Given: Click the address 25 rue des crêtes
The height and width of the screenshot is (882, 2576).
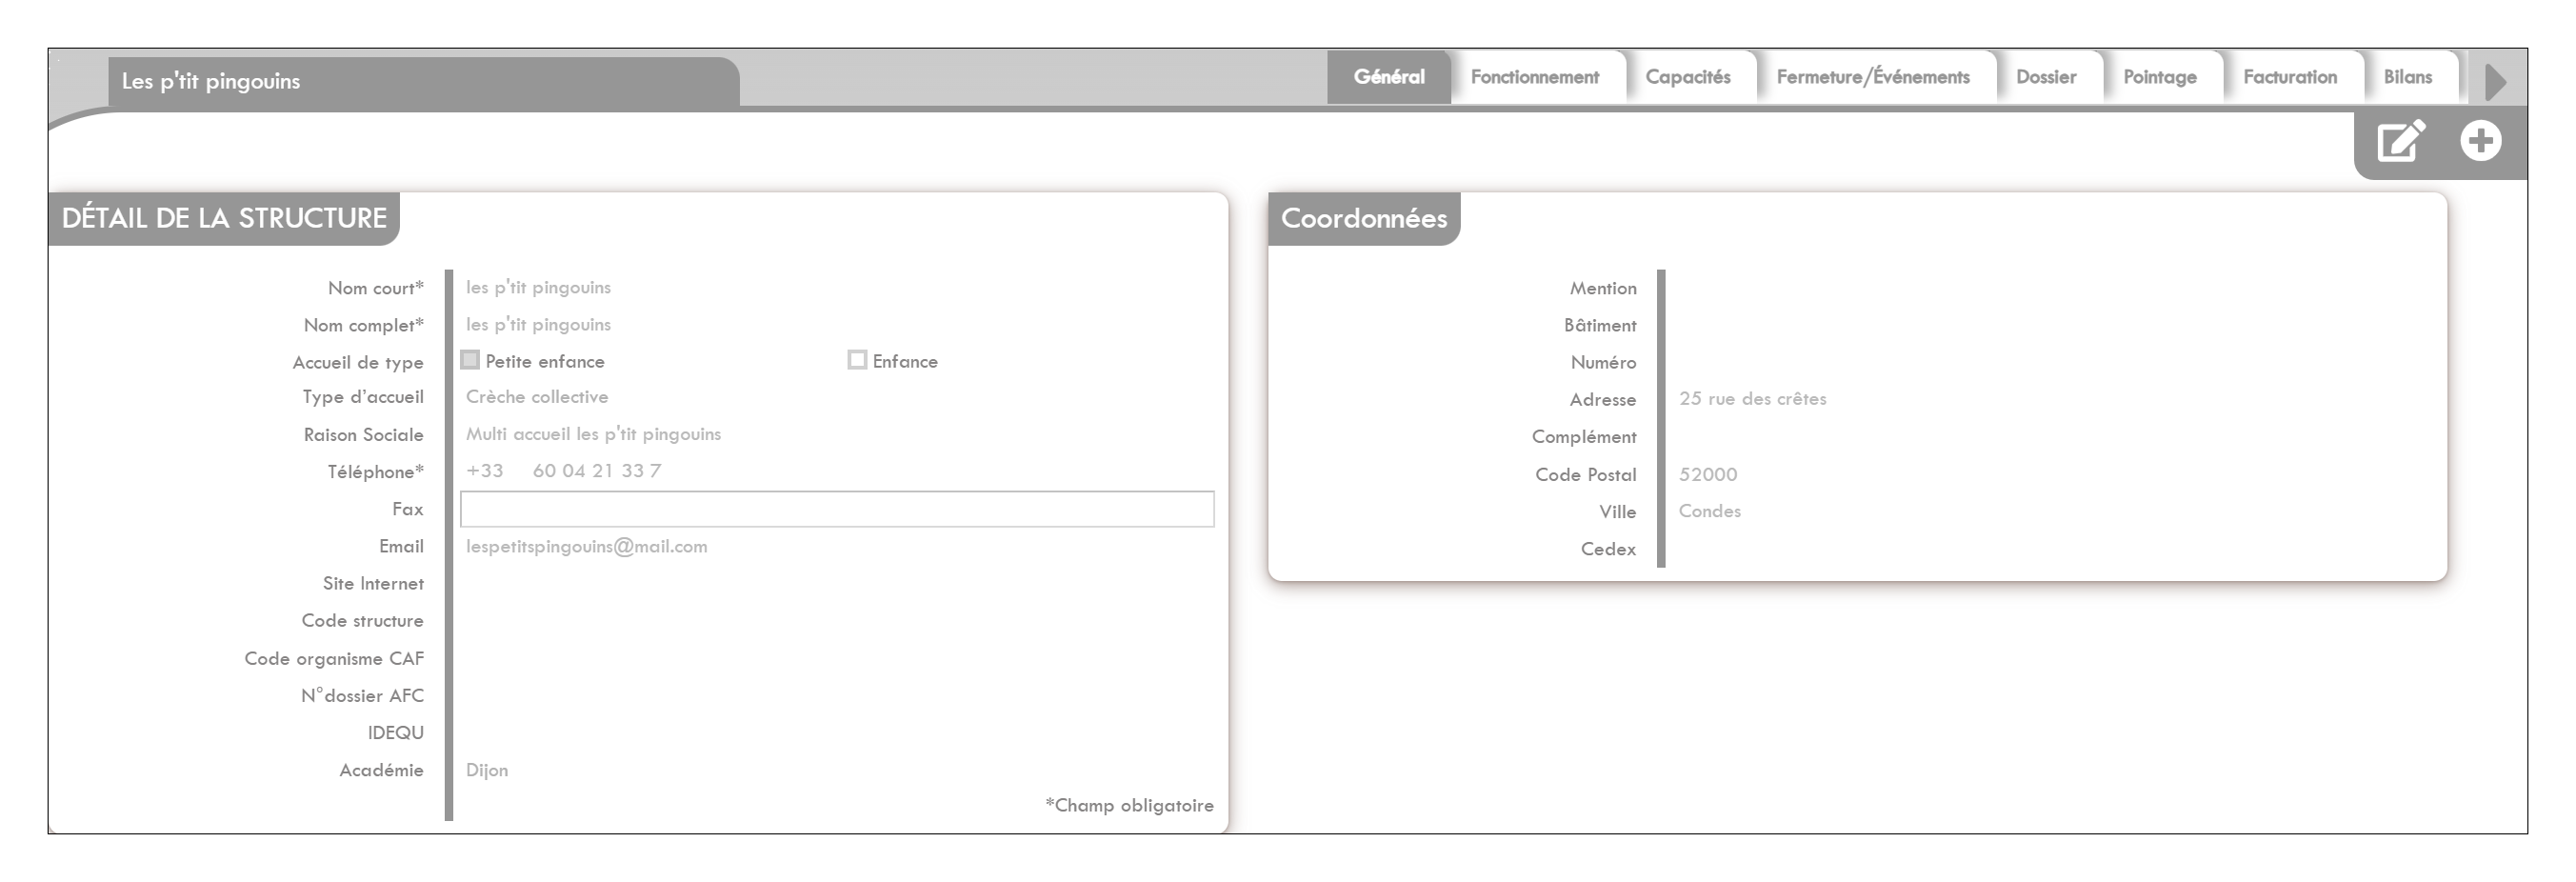Looking at the screenshot, I should click(1753, 399).
